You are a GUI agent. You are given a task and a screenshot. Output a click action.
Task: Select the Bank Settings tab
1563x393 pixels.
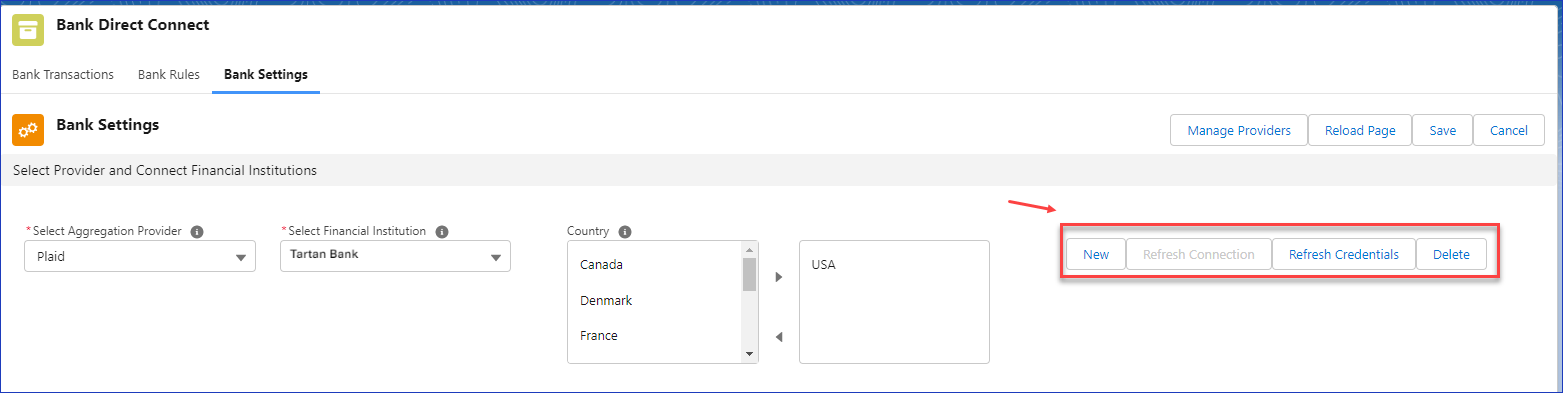click(266, 74)
